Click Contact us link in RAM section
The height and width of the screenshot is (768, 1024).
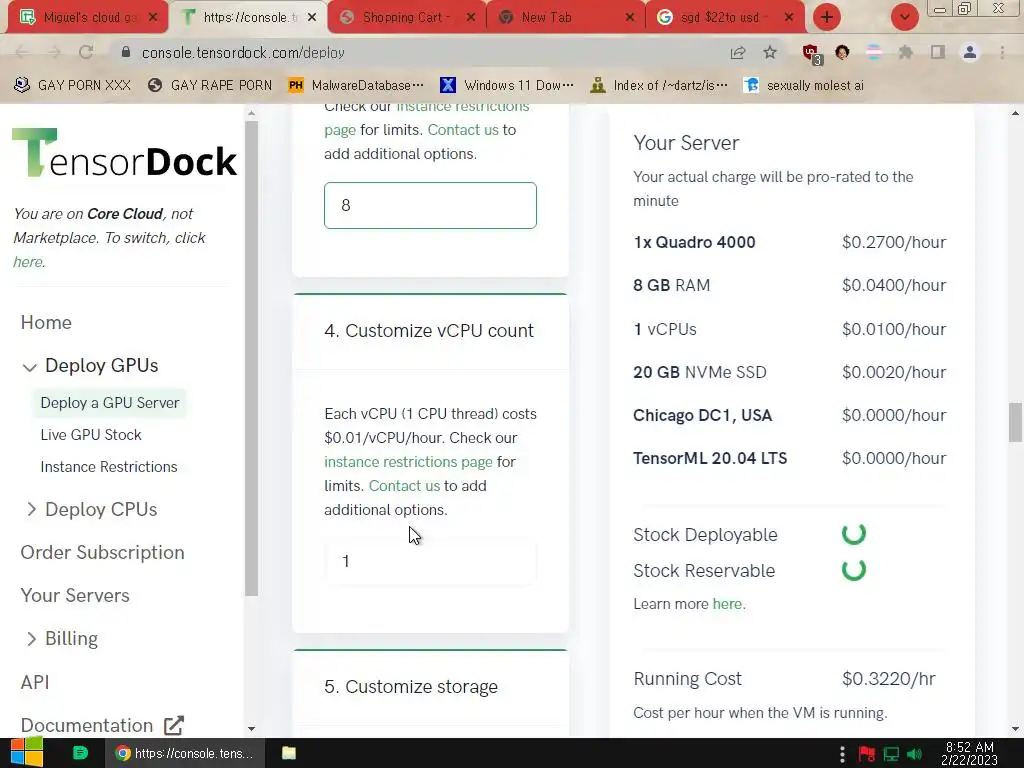tap(463, 130)
